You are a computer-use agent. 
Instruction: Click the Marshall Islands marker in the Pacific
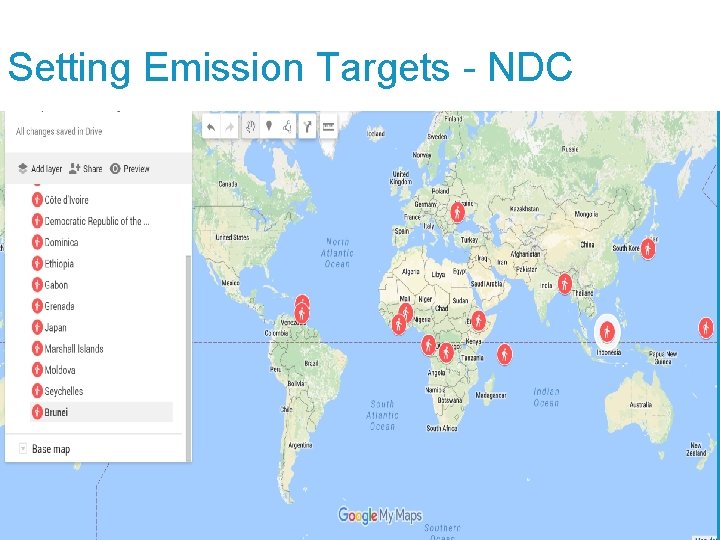click(706, 328)
